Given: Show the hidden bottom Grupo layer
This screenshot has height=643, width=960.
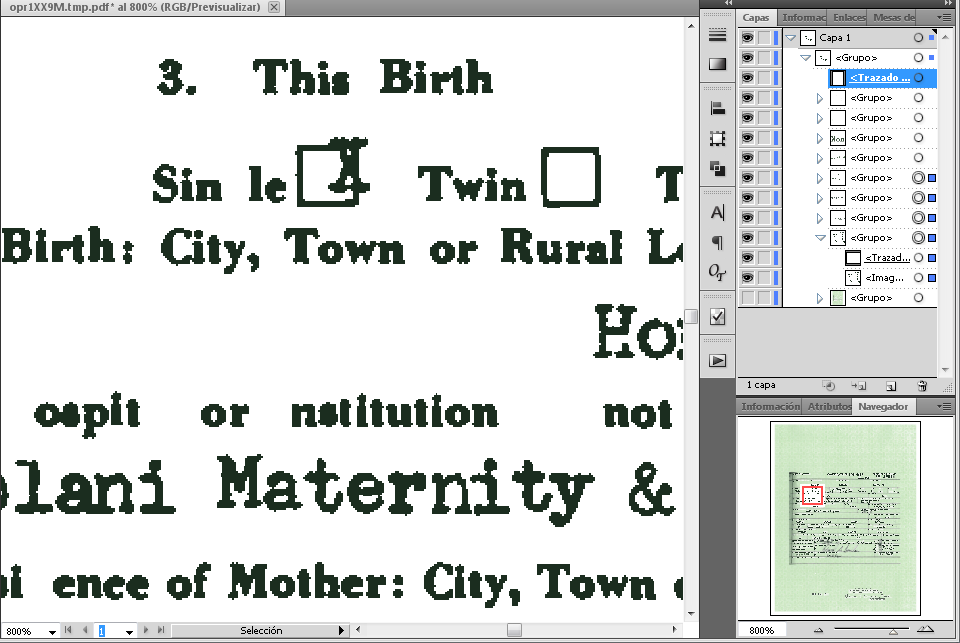Looking at the screenshot, I should tap(747, 298).
